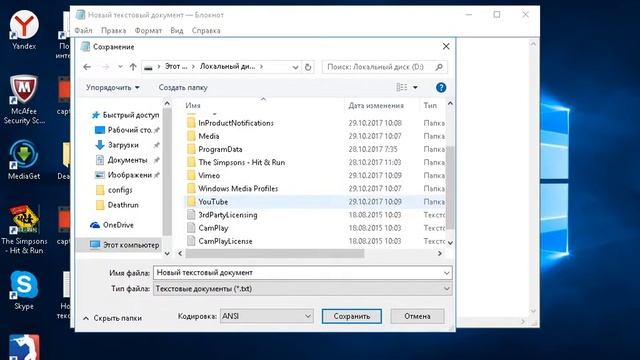Image resolution: width=640 pixels, height=360 pixels.
Task: Click the Сохранить button
Action: (352, 316)
